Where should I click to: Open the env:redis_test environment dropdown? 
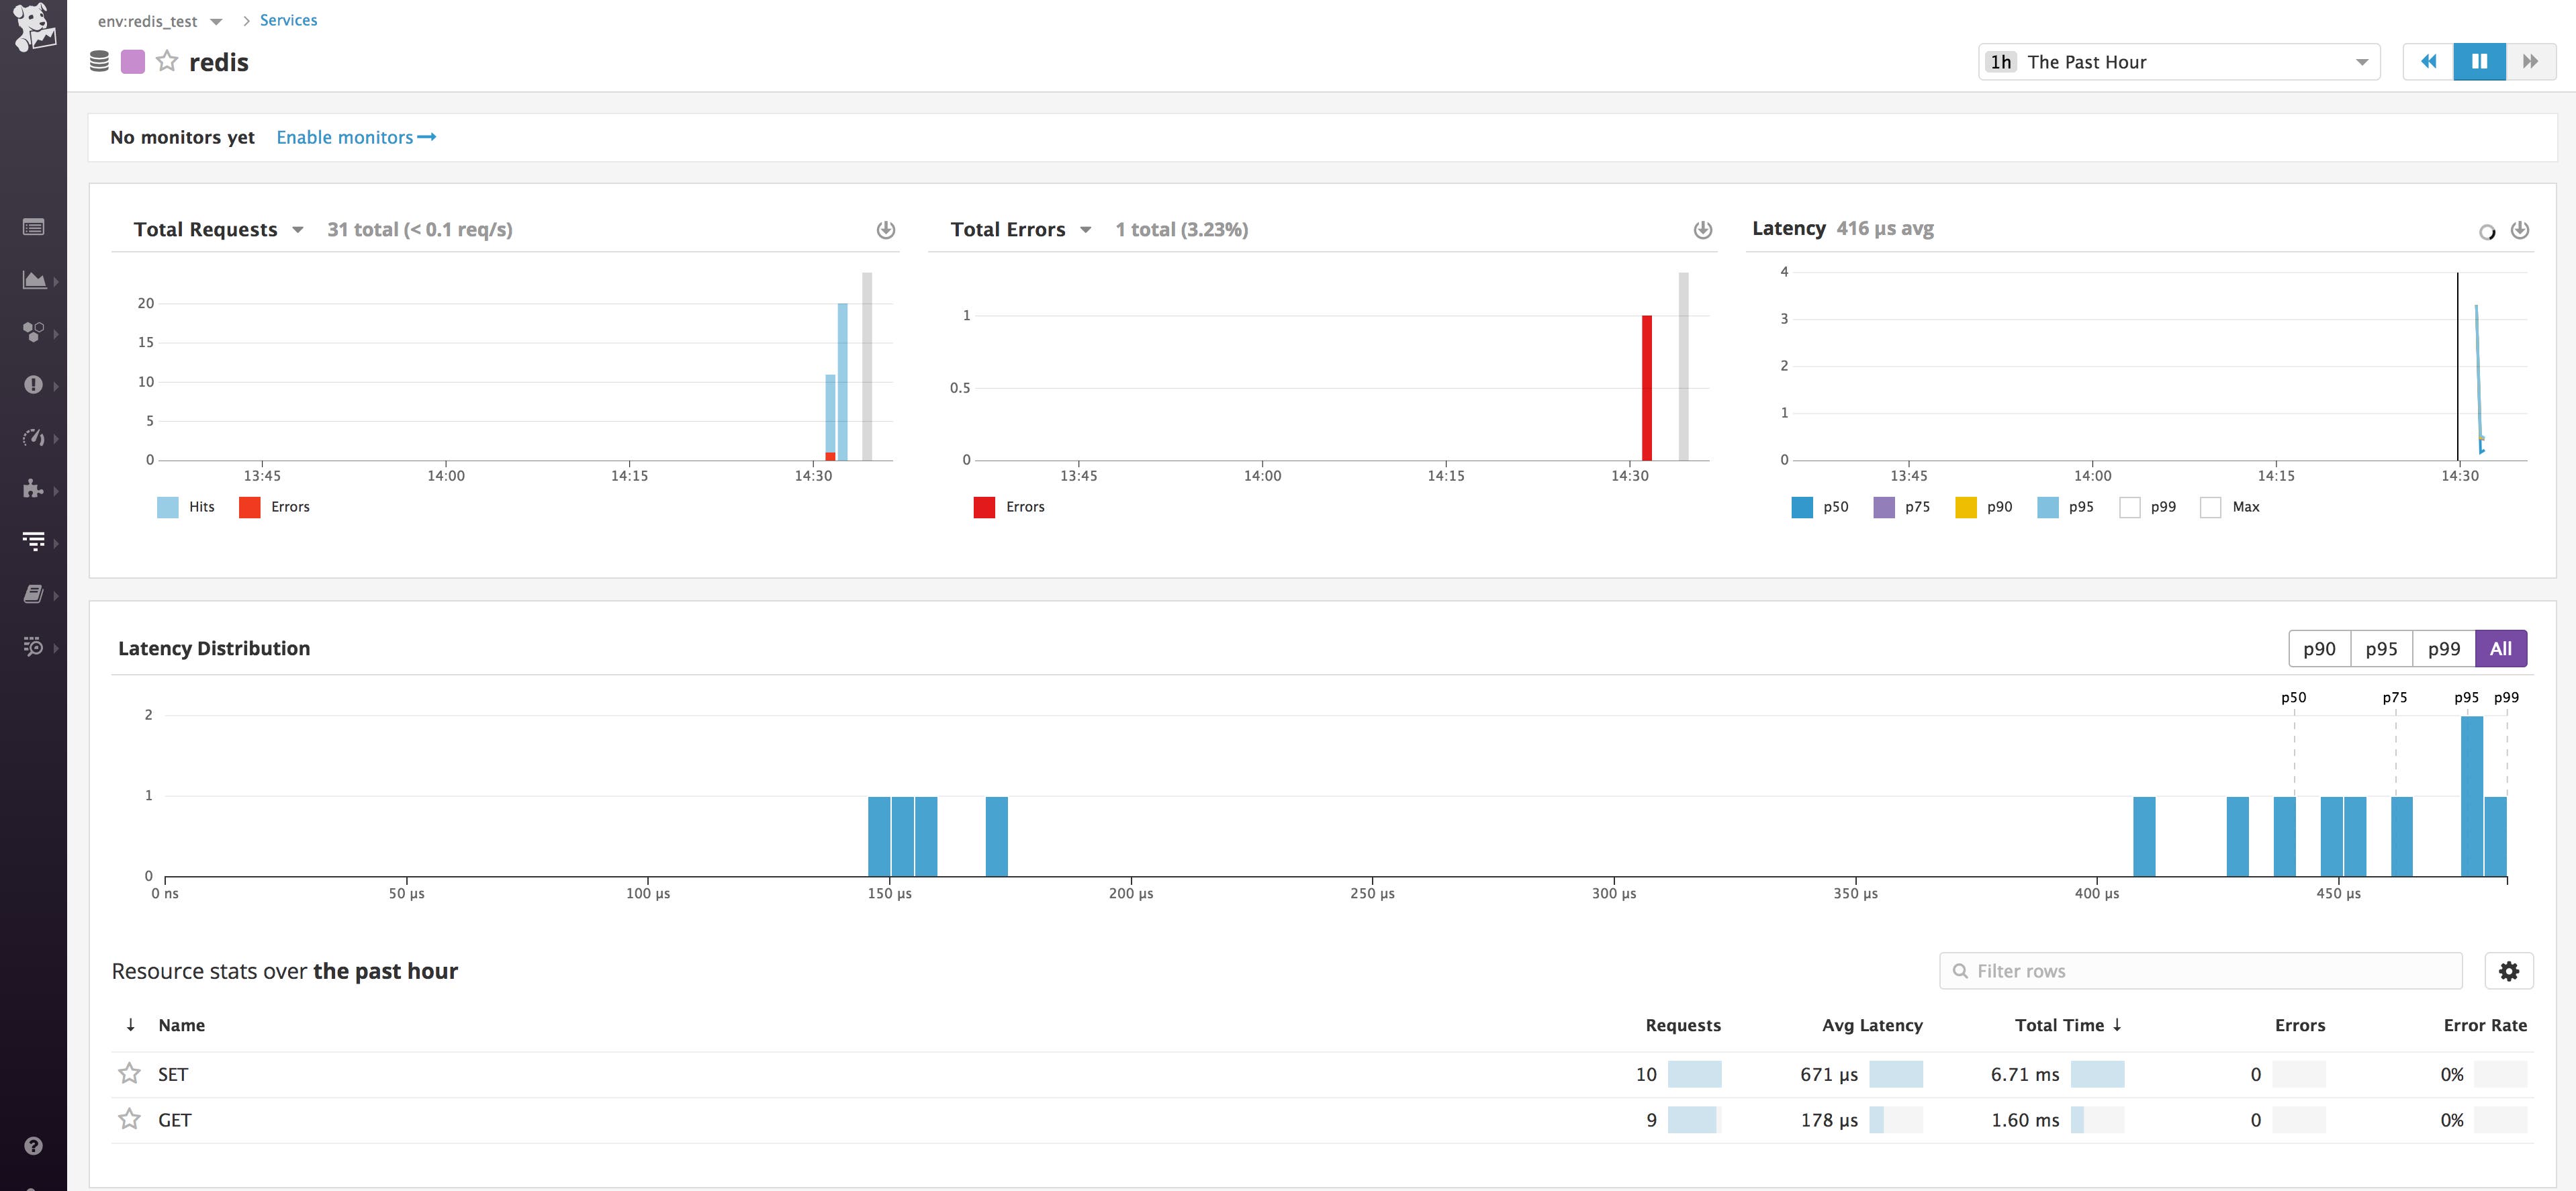[159, 20]
